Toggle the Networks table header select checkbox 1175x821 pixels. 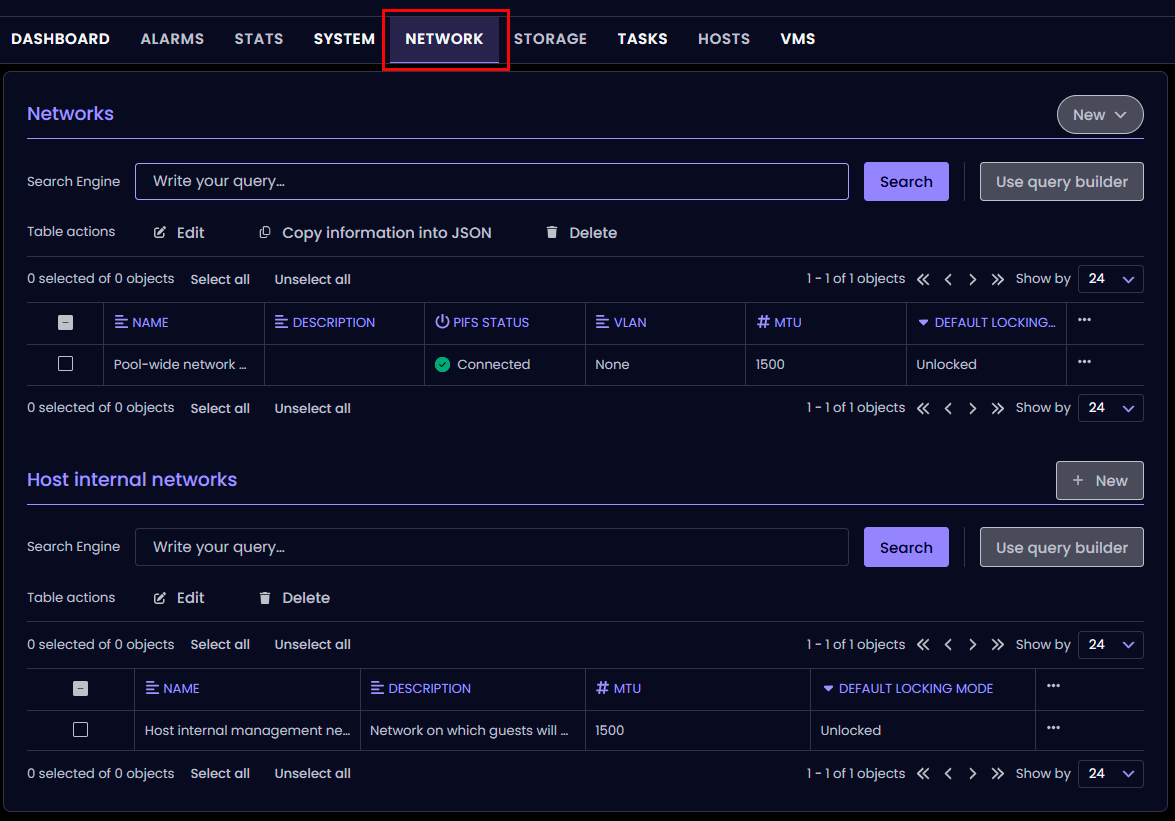pyautogui.click(x=66, y=322)
